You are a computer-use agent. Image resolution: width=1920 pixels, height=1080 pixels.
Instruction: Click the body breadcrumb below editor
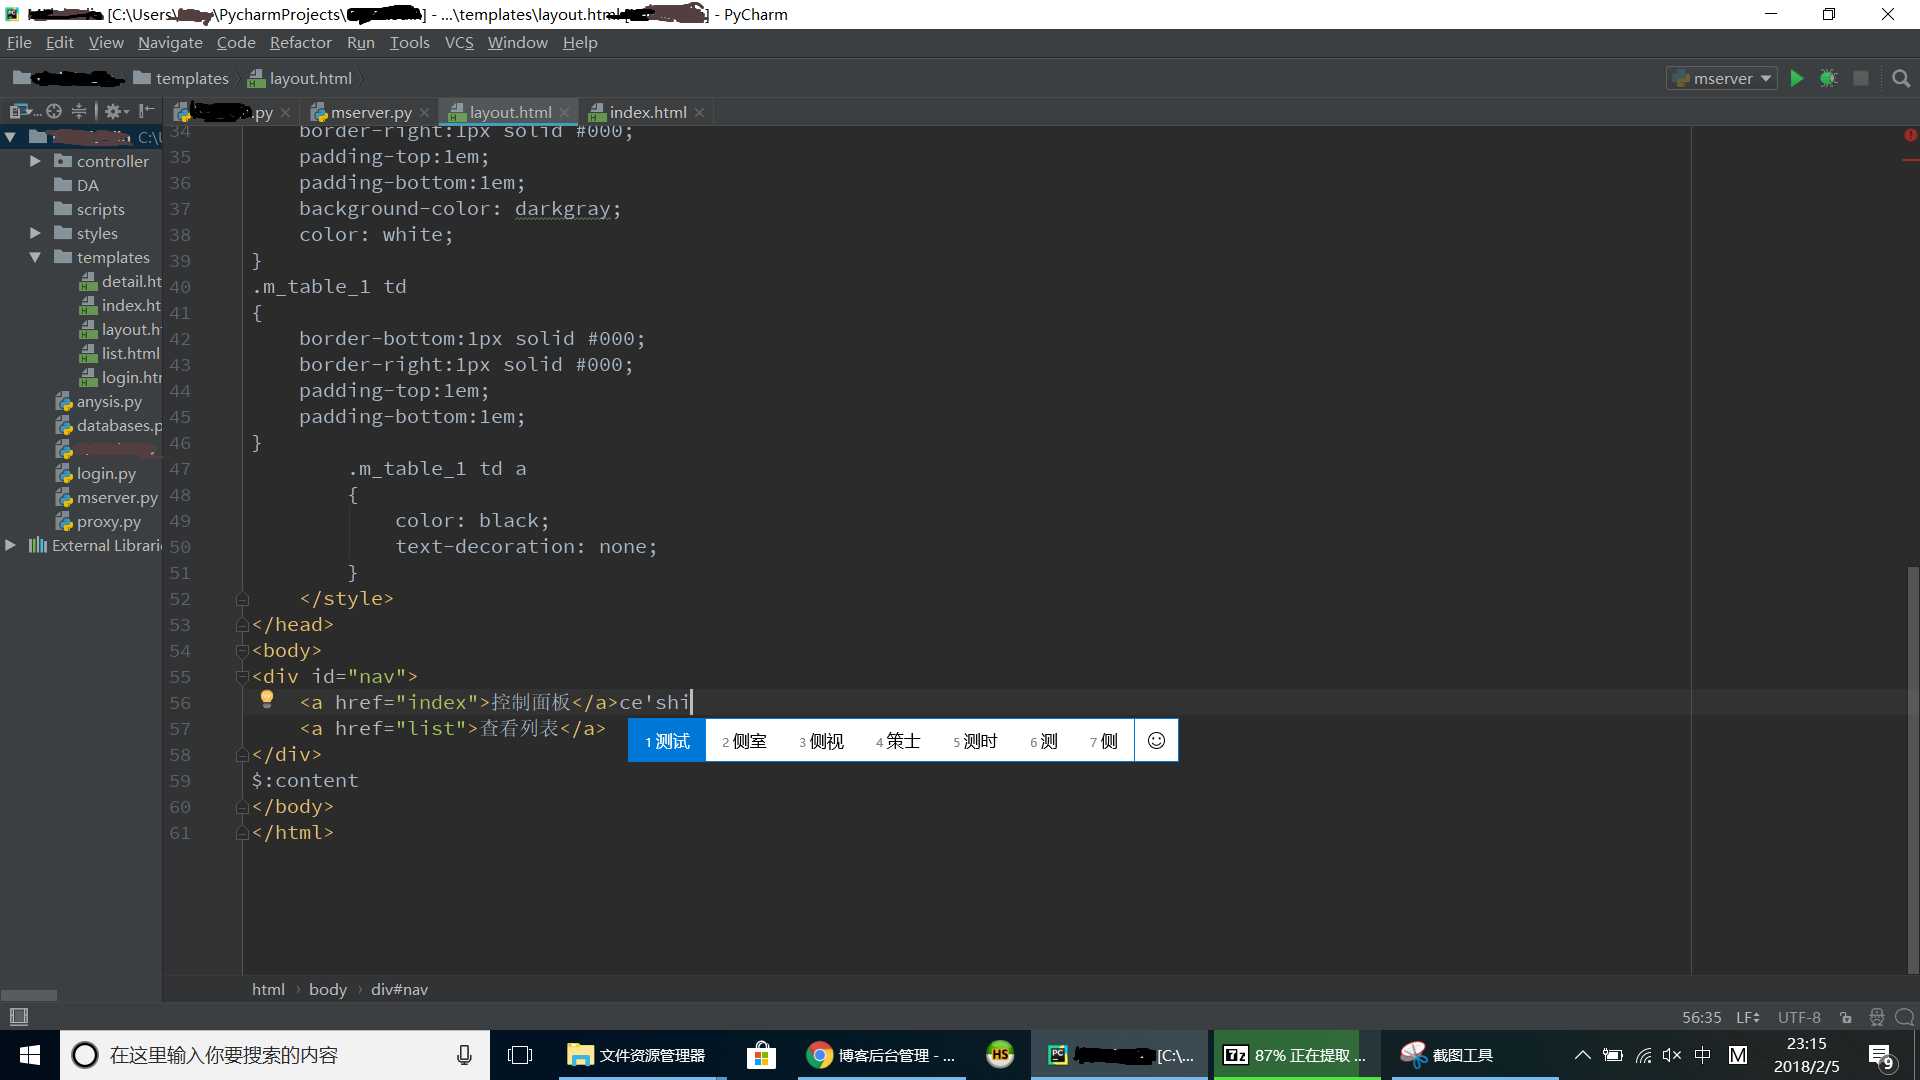click(328, 989)
